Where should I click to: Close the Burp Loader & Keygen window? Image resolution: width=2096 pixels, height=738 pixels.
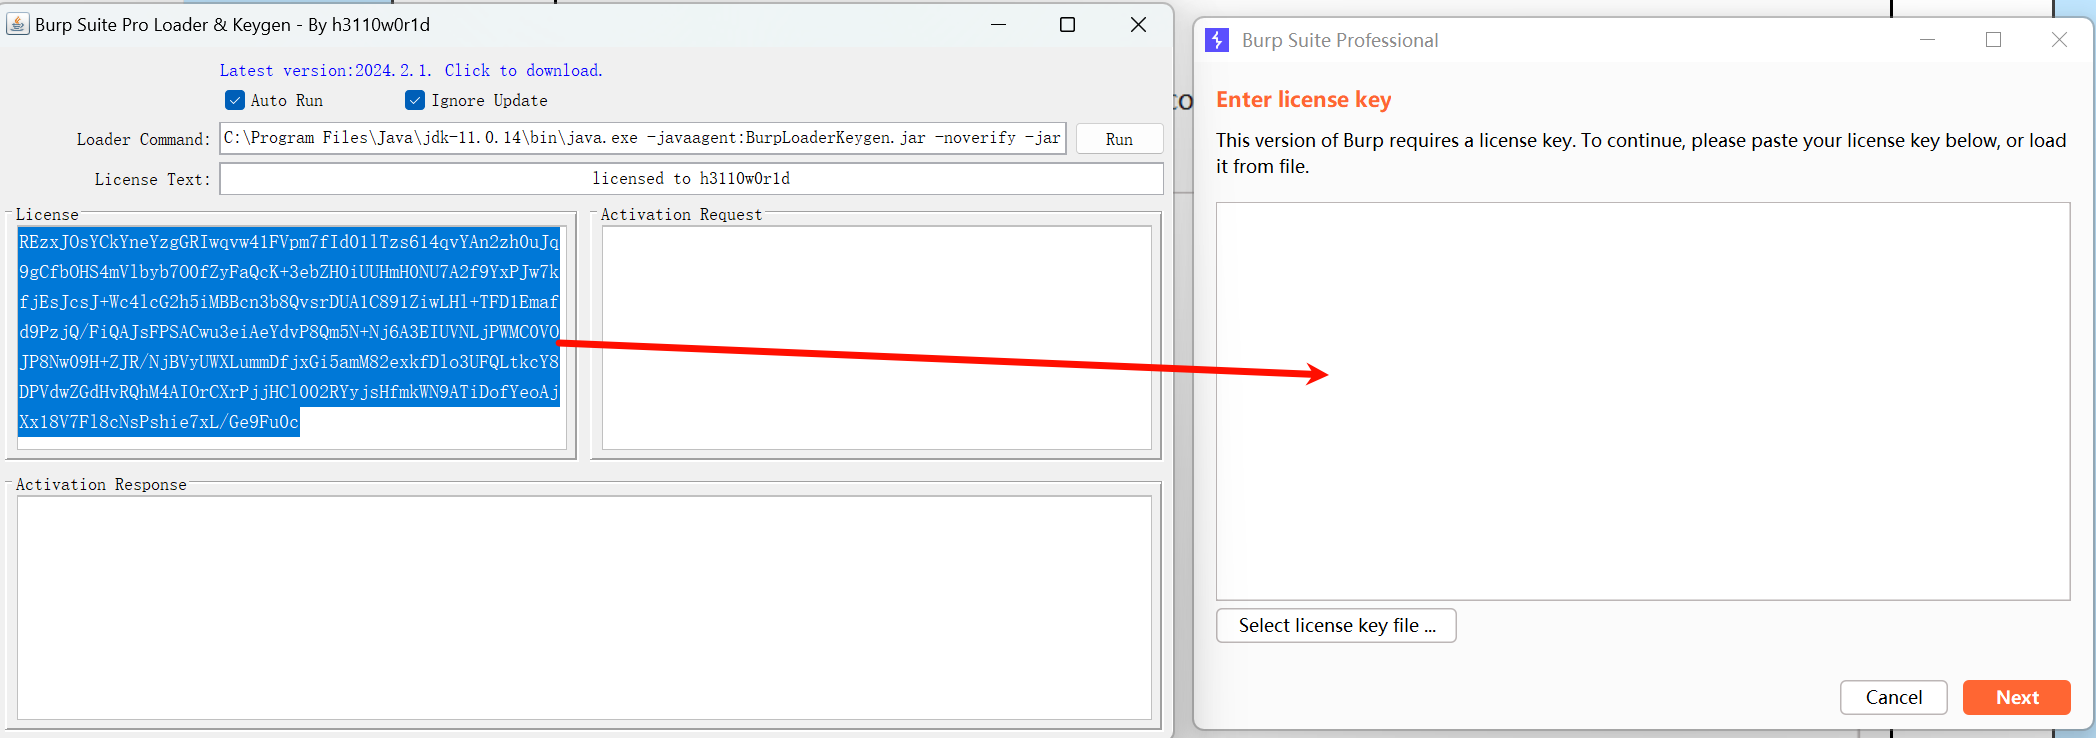pyautogui.click(x=1138, y=24)
